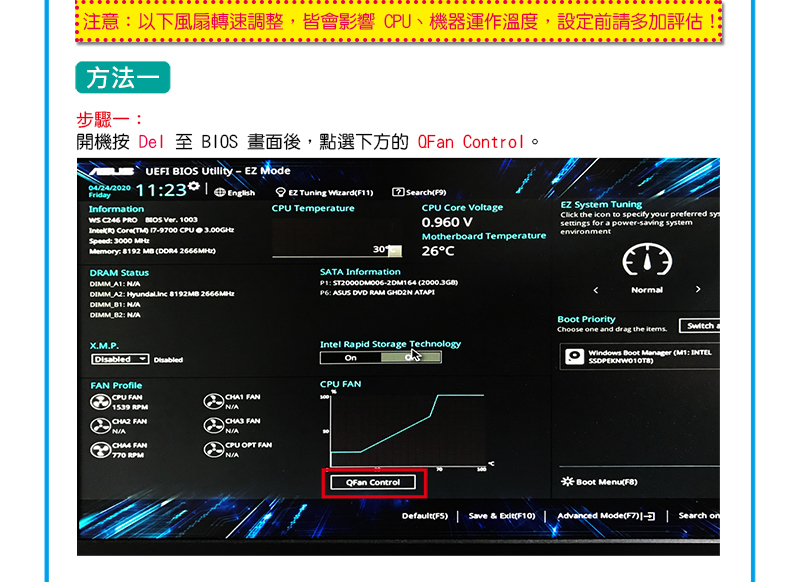Click Default(F5)
Screen dimensions: 800x582
[x=425, y=516]
